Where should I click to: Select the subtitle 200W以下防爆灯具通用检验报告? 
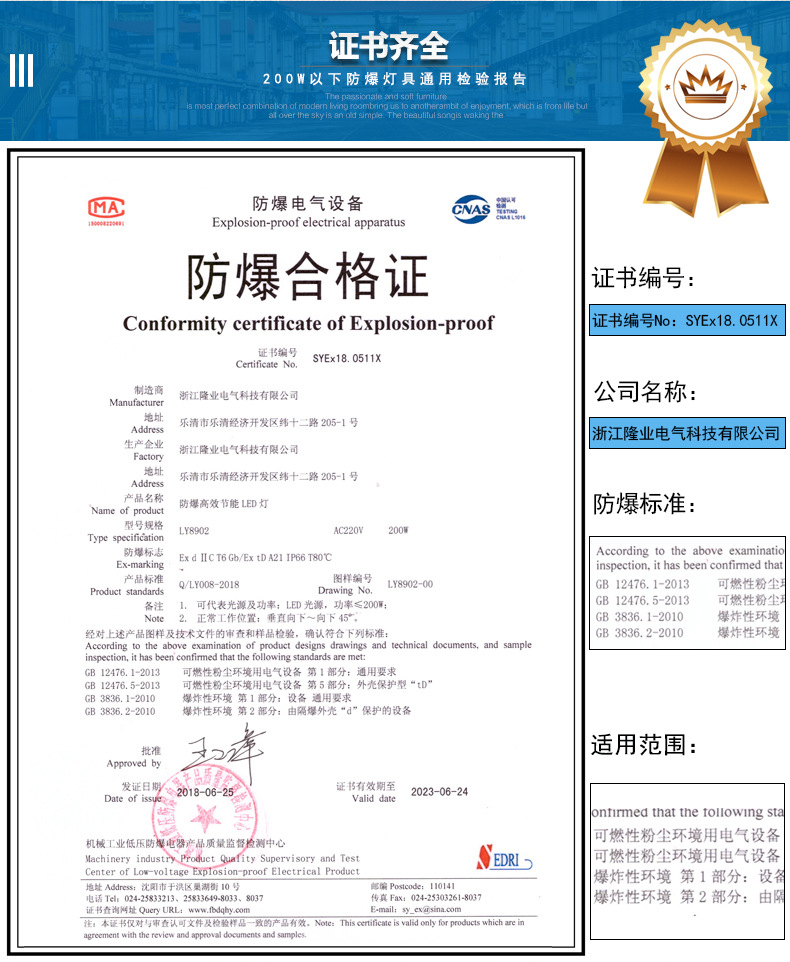coord(394,79)
